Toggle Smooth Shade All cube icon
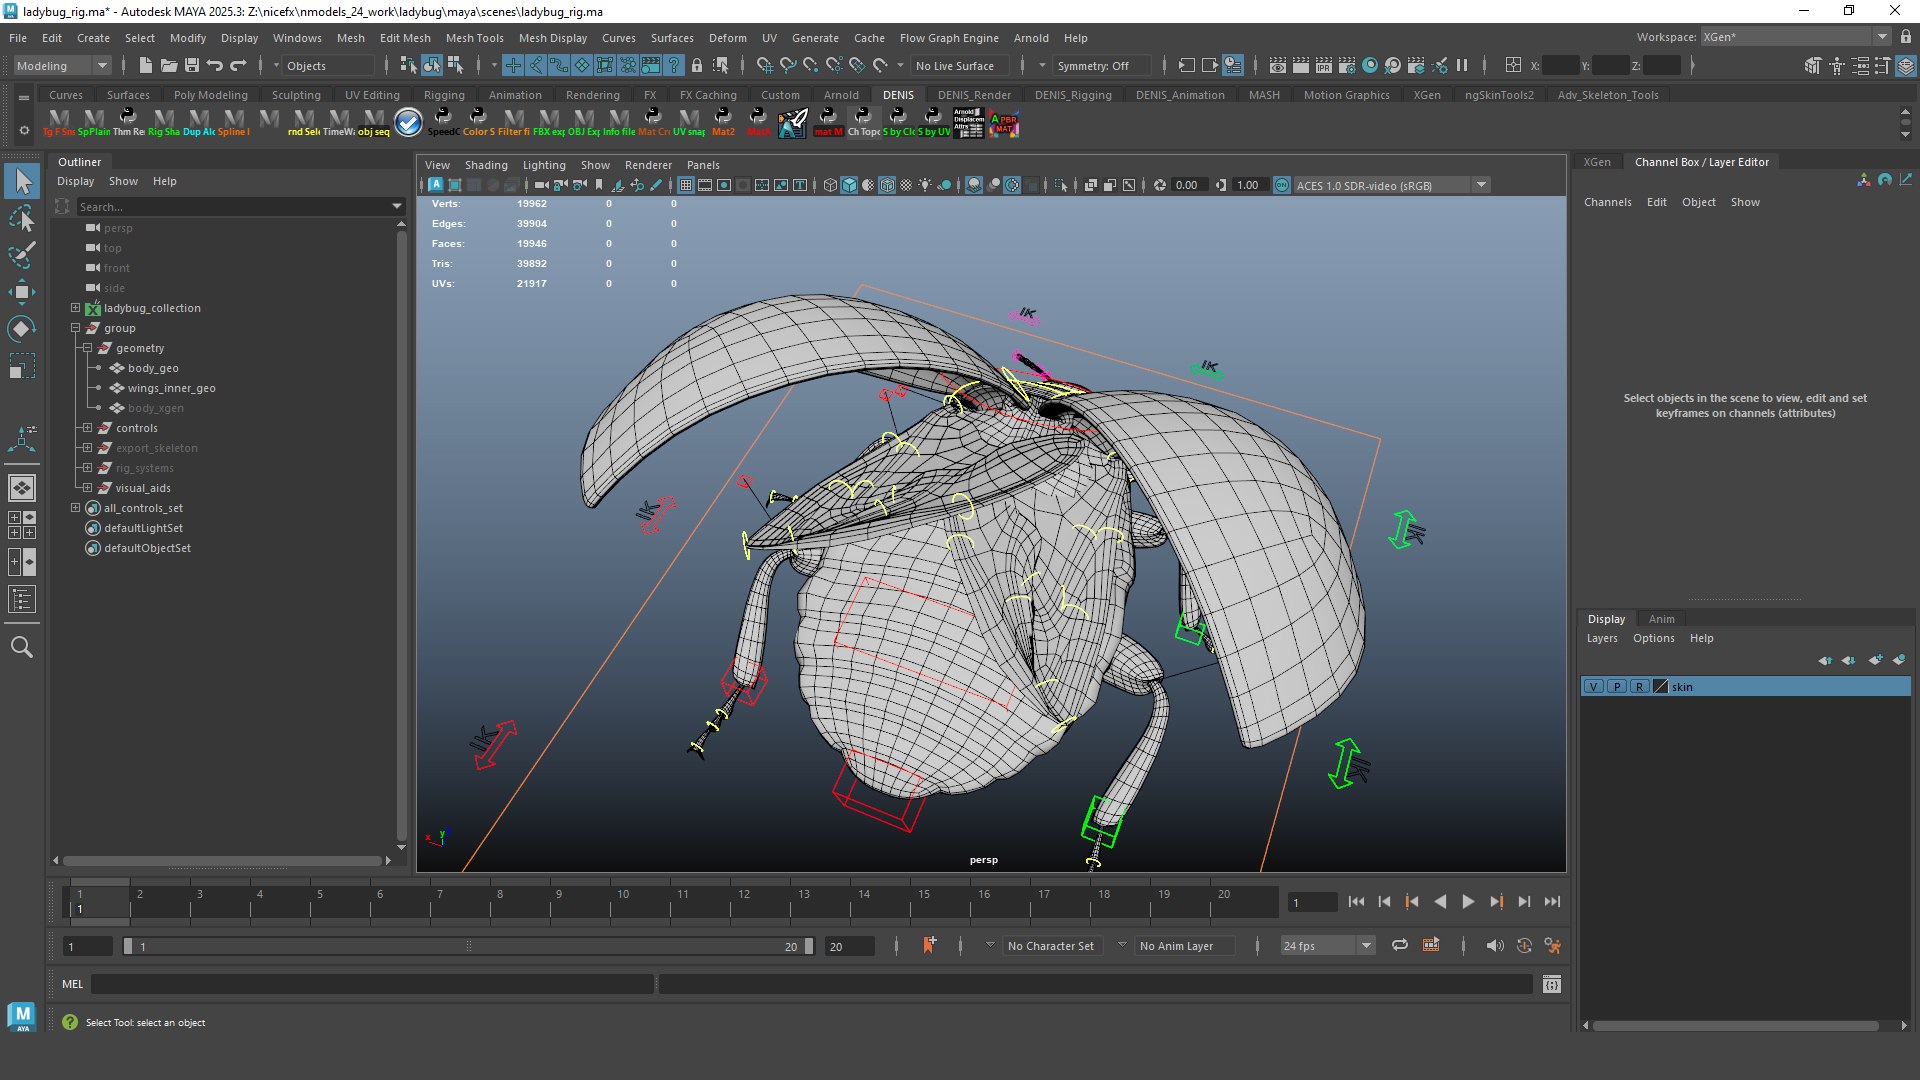The height and width of the screenshot is (1080, 1920). (849, 185)
